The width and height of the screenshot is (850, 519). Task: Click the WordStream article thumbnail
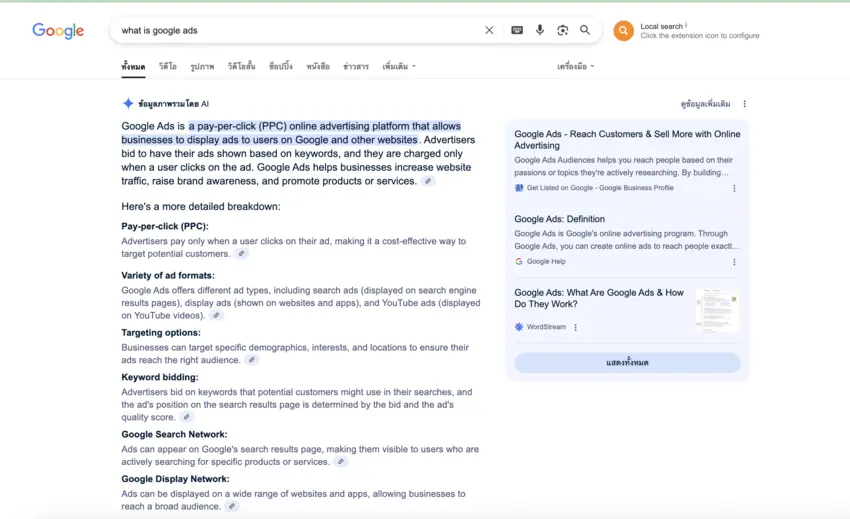click(x=717, y=310)
